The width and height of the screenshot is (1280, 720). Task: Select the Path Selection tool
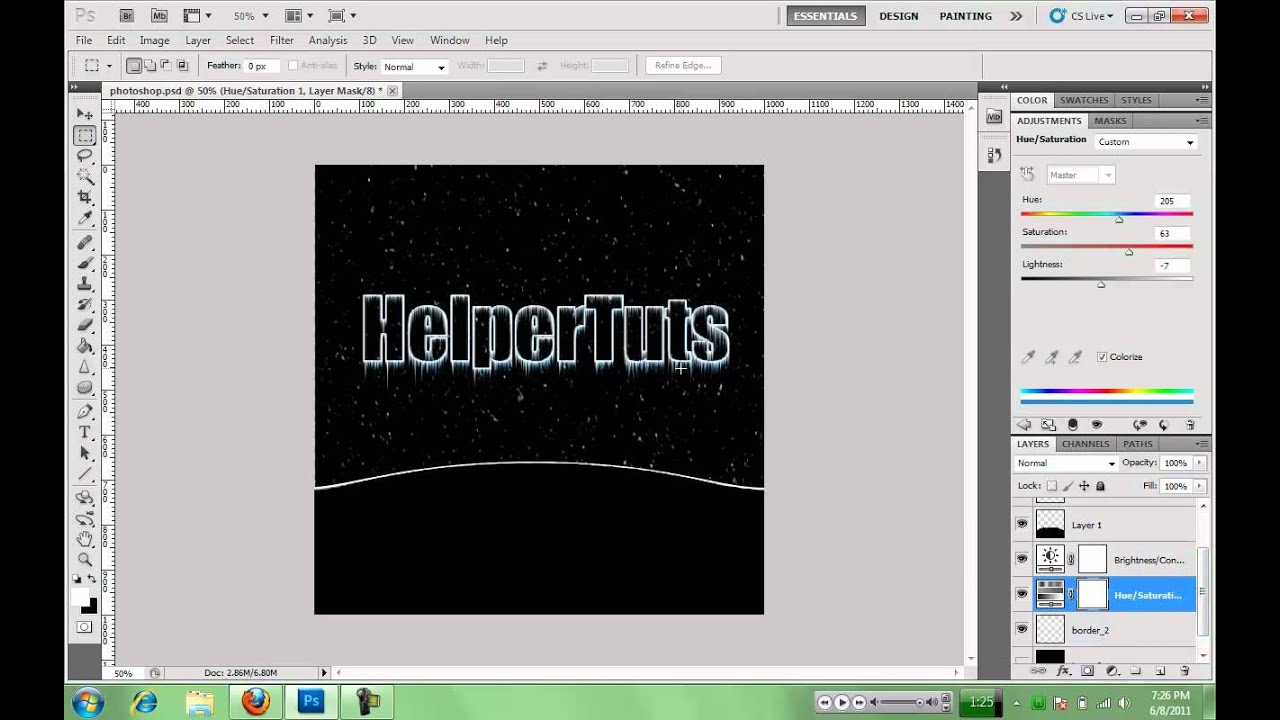85,453
